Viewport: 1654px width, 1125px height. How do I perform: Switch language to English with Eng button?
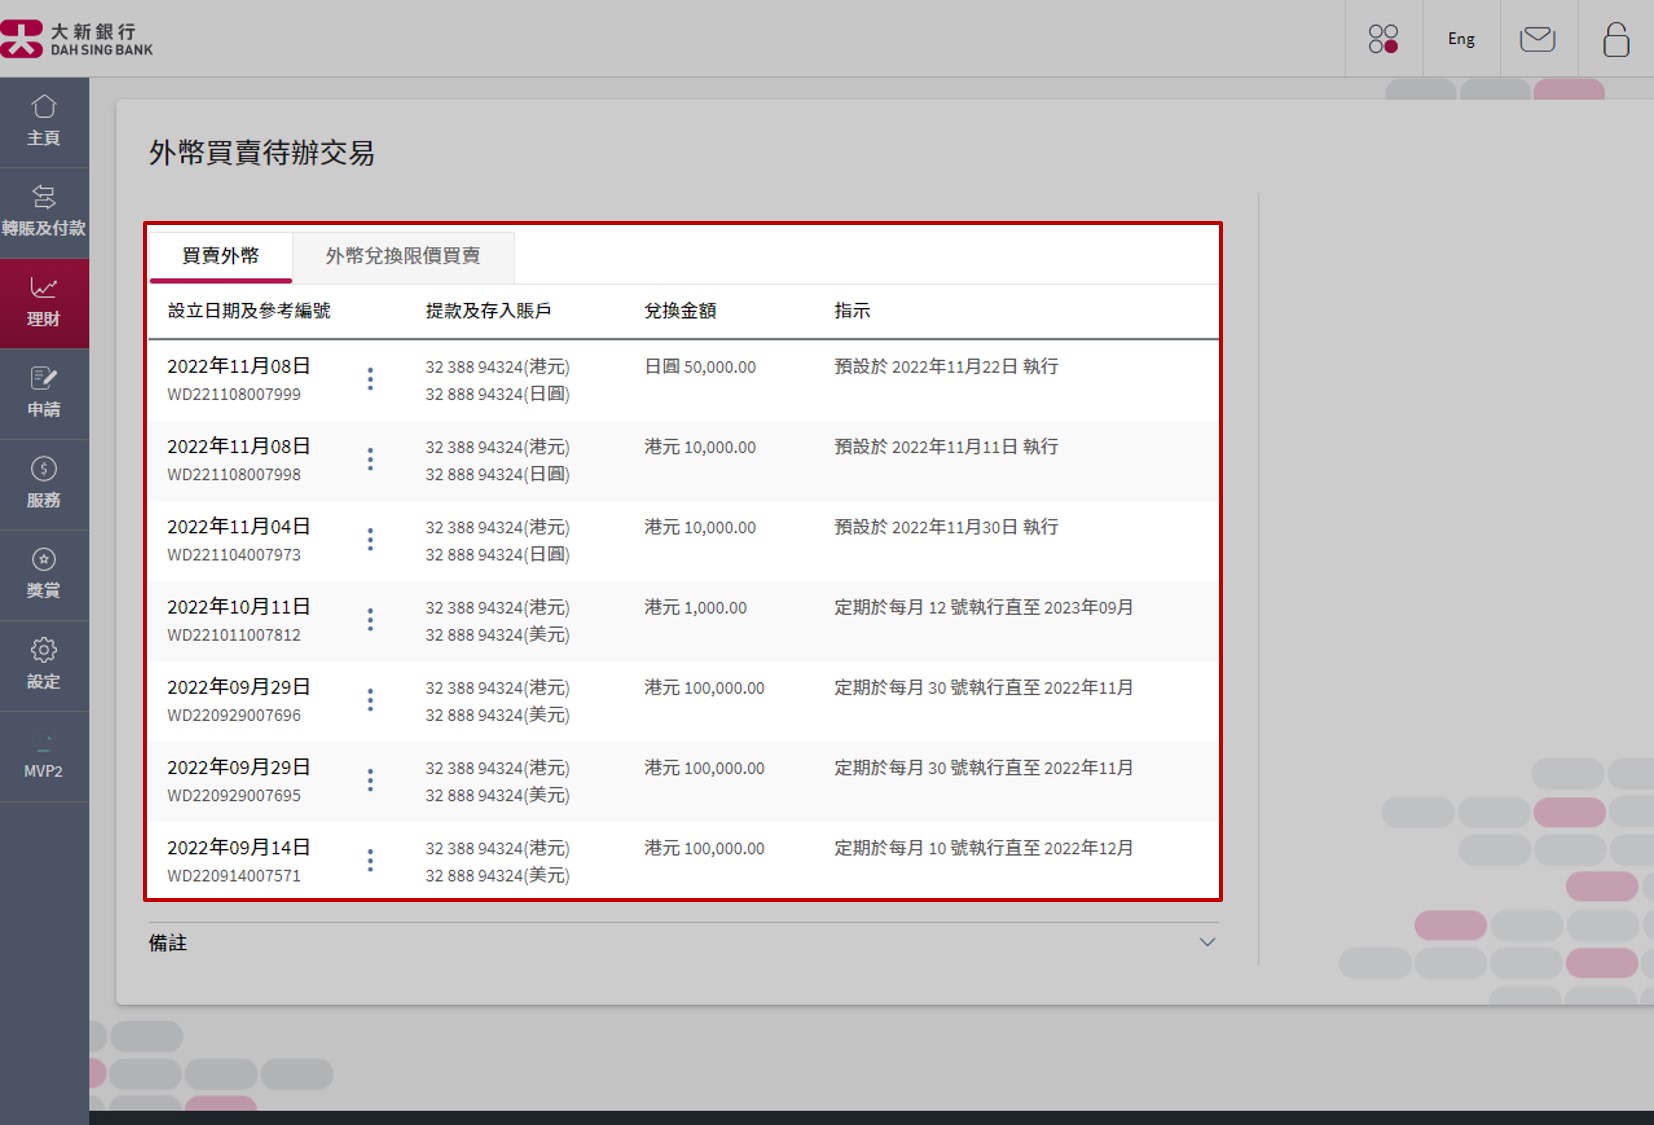pos(1460,38)
